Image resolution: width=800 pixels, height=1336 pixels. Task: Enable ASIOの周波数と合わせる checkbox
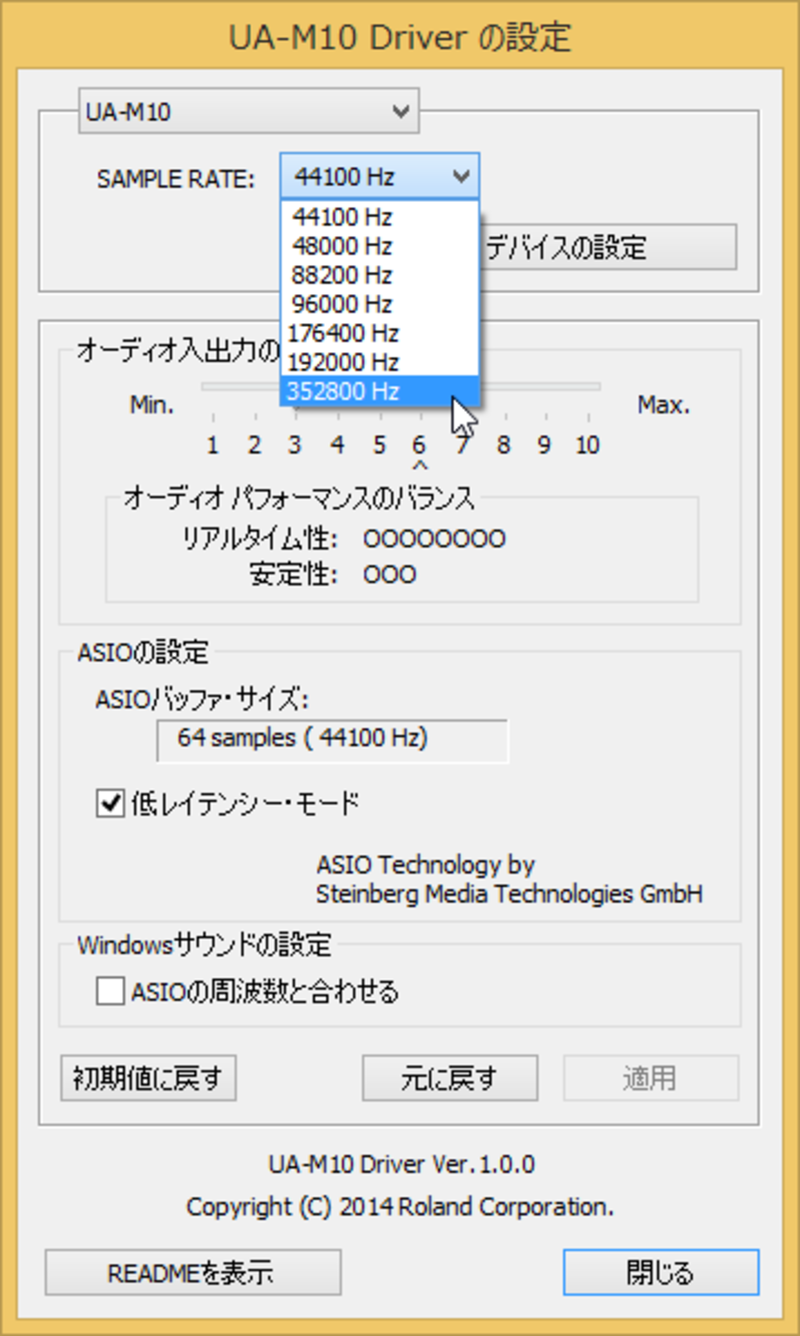pyautogui.click(x=109, y=991)
